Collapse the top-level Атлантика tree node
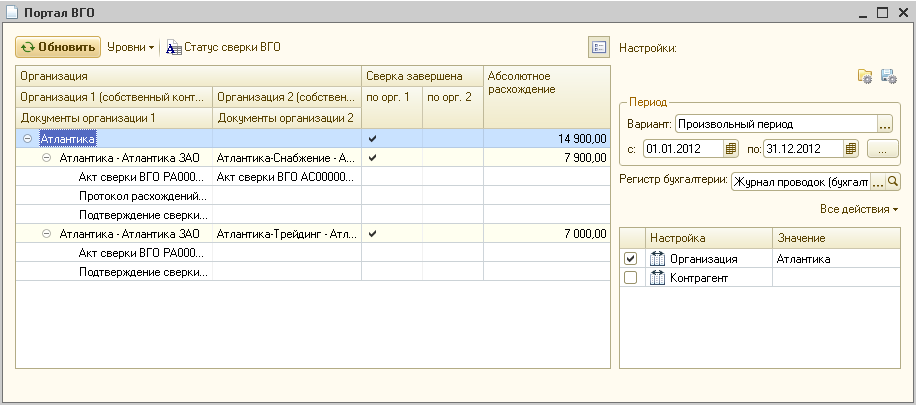Image resolution: width=916 pixels, height=405 pixels. 27,139
